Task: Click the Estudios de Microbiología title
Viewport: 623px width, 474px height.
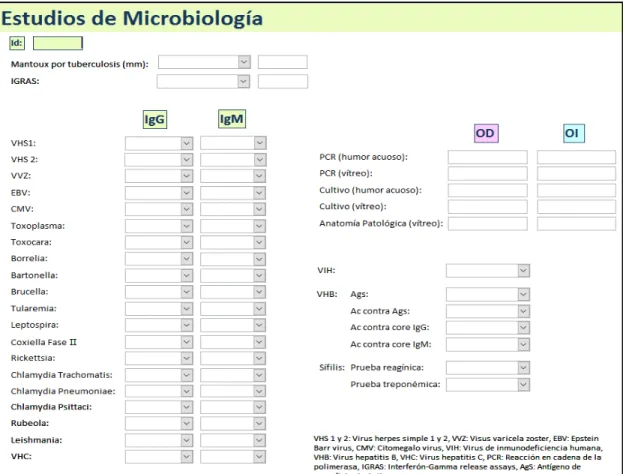Action: (132, 18)
